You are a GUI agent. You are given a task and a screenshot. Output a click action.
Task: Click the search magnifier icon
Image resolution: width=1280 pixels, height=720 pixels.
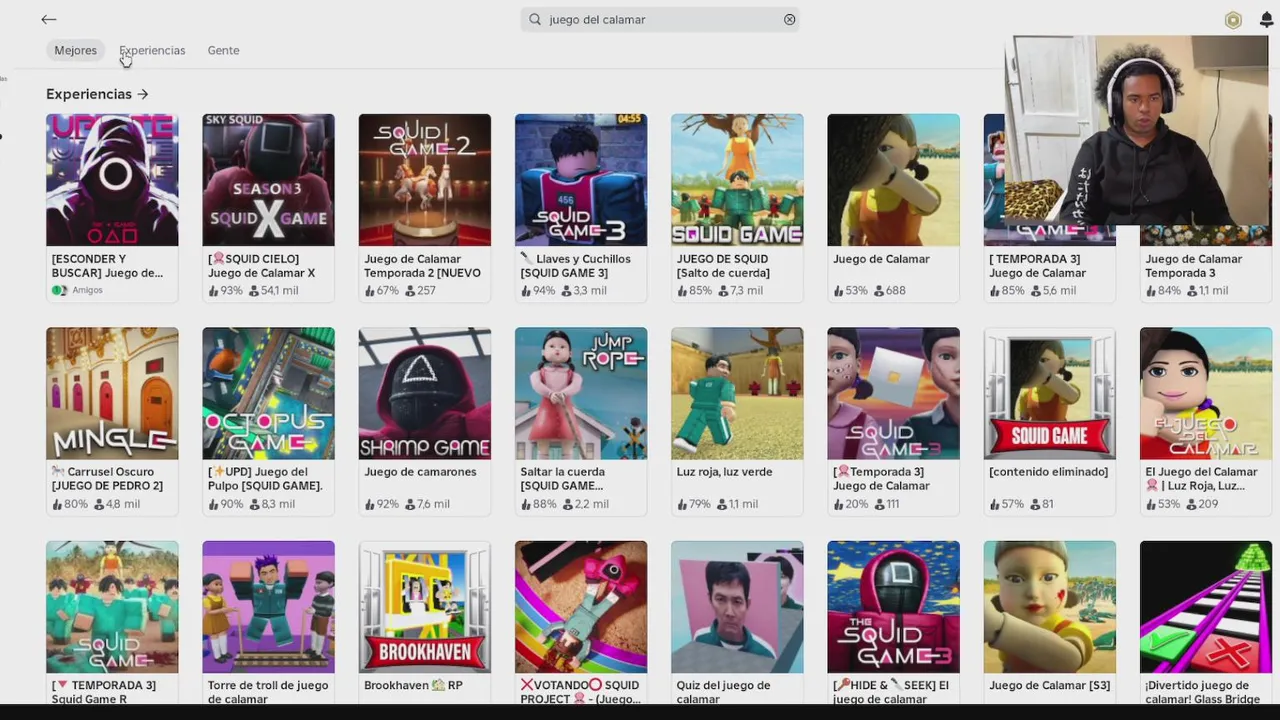point(535,19)
